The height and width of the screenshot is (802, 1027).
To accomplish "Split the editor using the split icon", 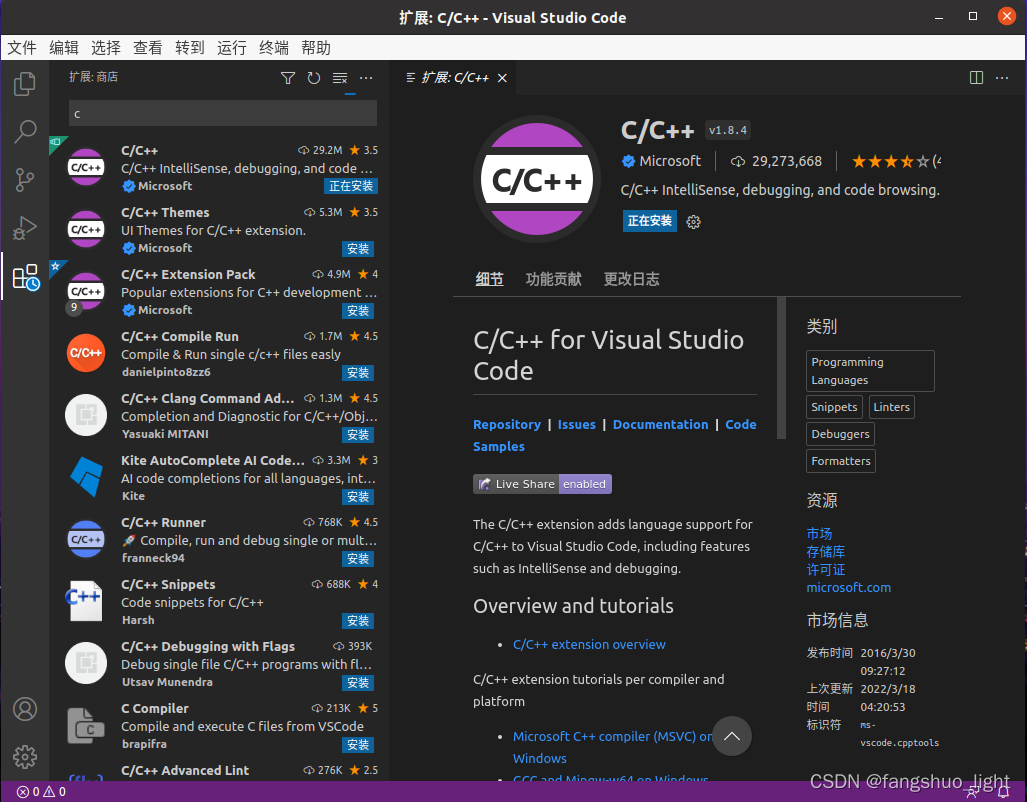I will [x=975, y=77].
